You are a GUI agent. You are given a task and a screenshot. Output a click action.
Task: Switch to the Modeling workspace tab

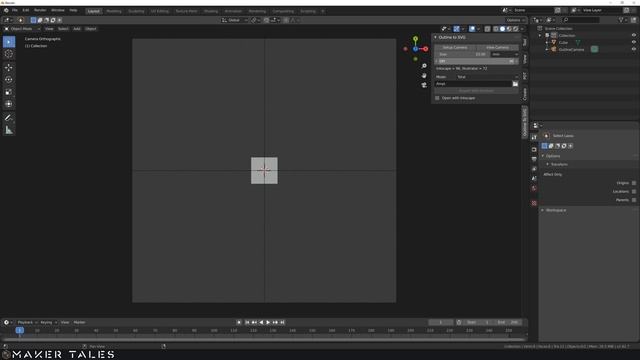pos(114,11)
